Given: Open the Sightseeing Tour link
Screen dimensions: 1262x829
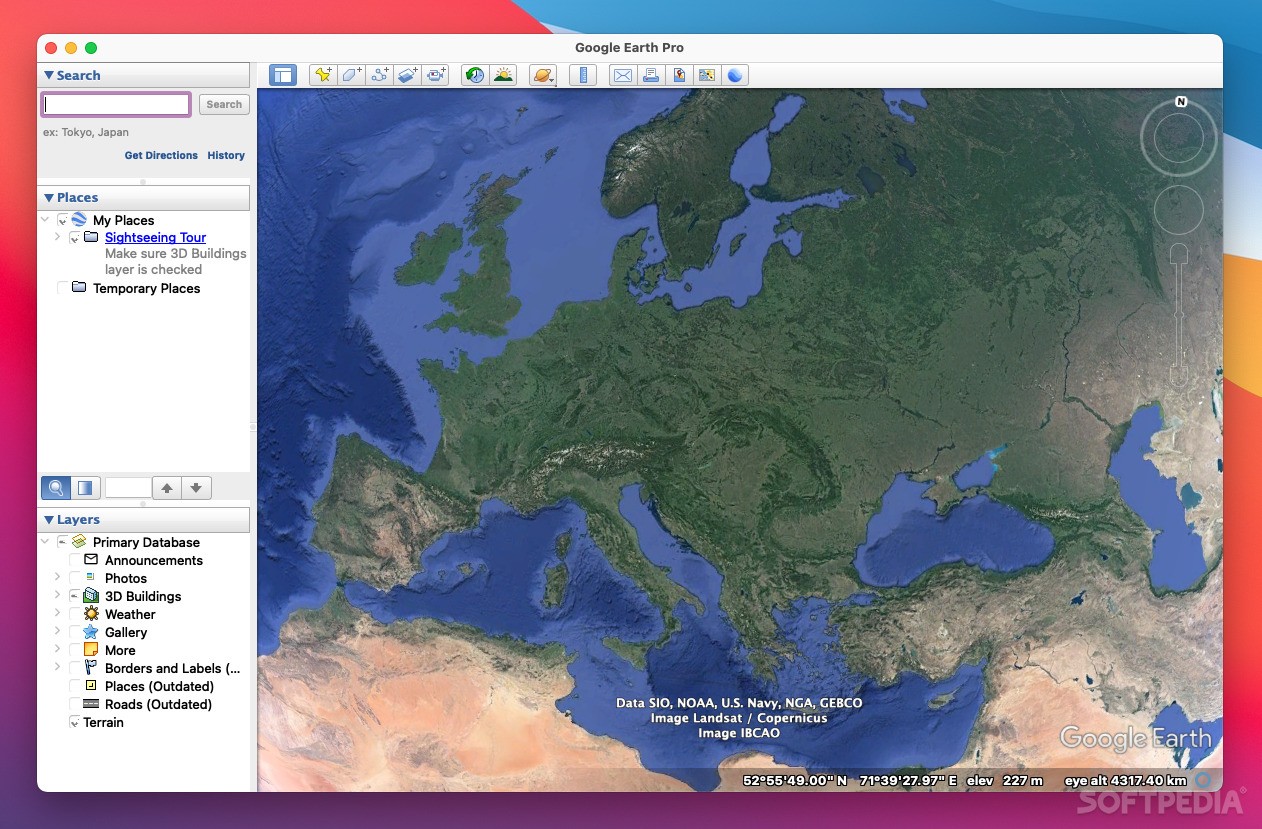Looking at the screenshot, I should coord(155,237).
